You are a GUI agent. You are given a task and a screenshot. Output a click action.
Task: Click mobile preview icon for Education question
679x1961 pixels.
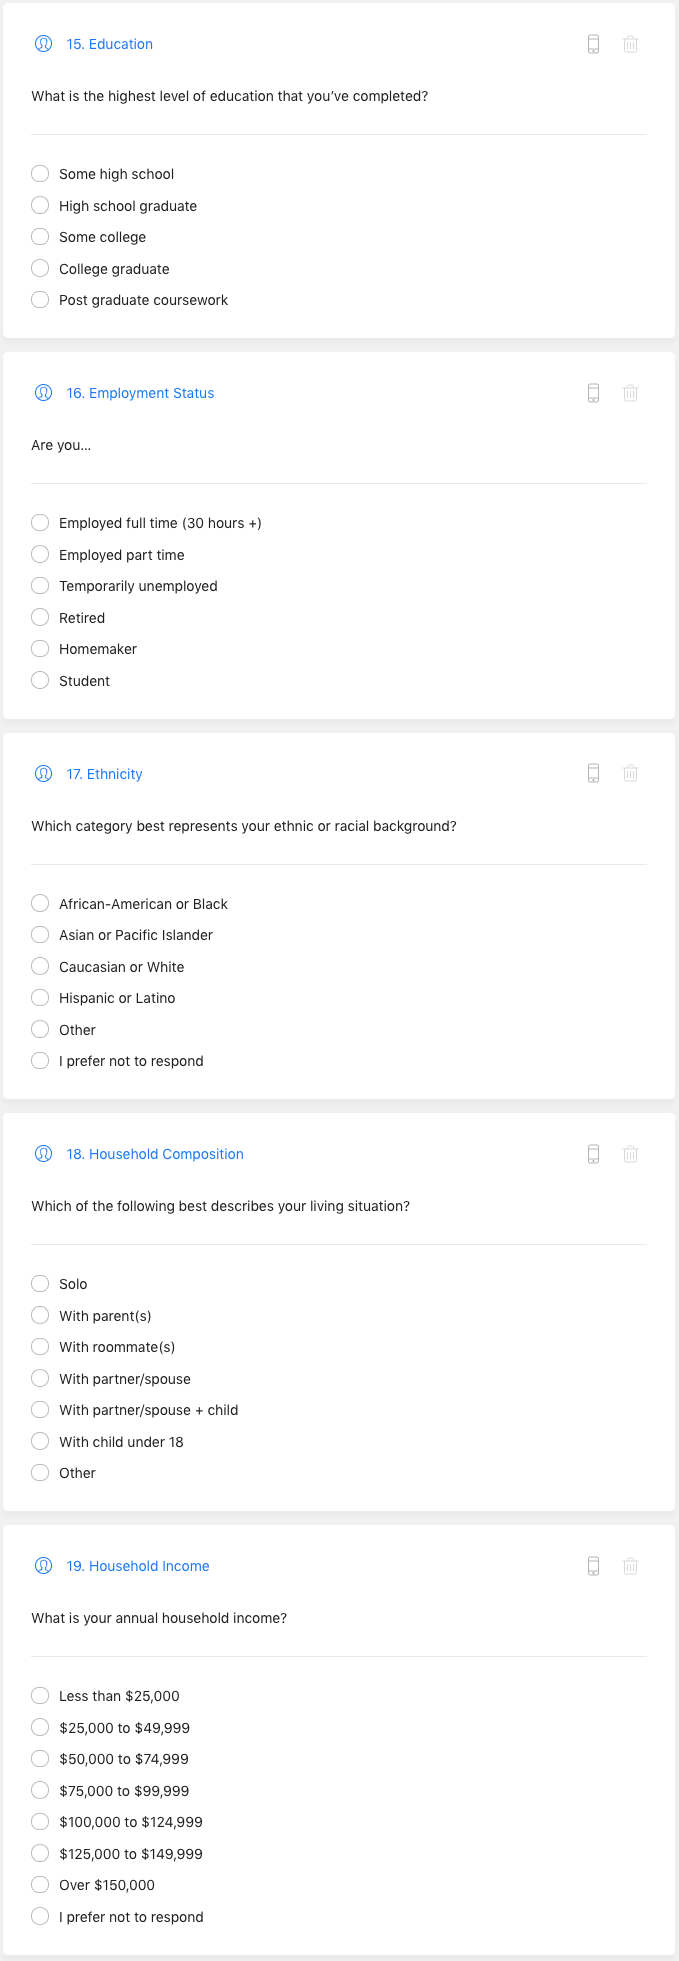click(593, 44)
